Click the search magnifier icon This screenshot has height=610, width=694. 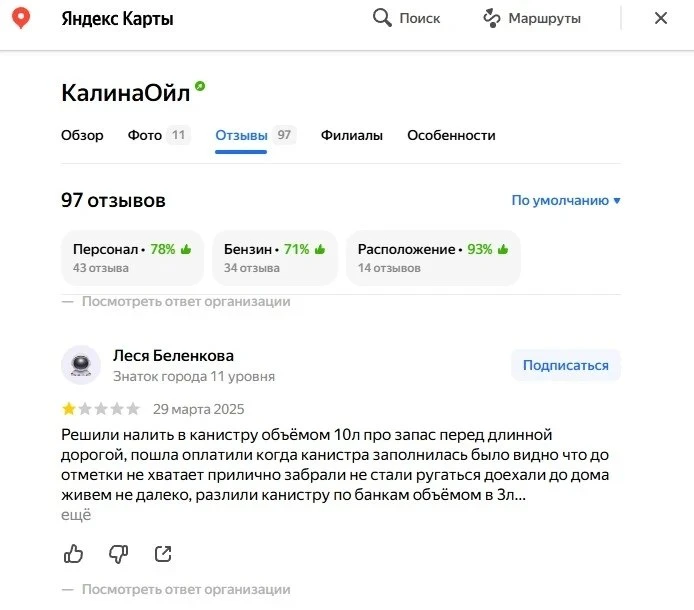[x=381, y=18]
